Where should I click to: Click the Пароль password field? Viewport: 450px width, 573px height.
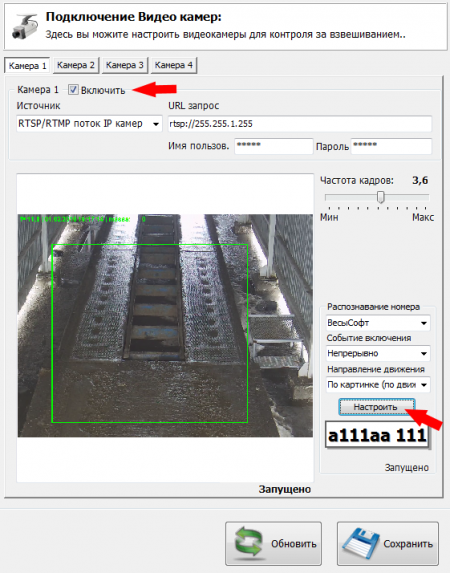tap(391, 146)
